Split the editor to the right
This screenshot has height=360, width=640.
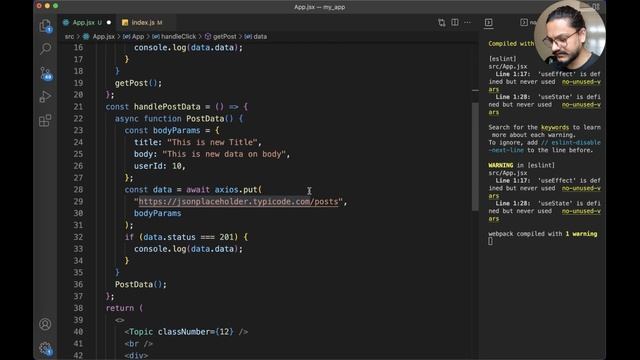[x=455, y=22]
